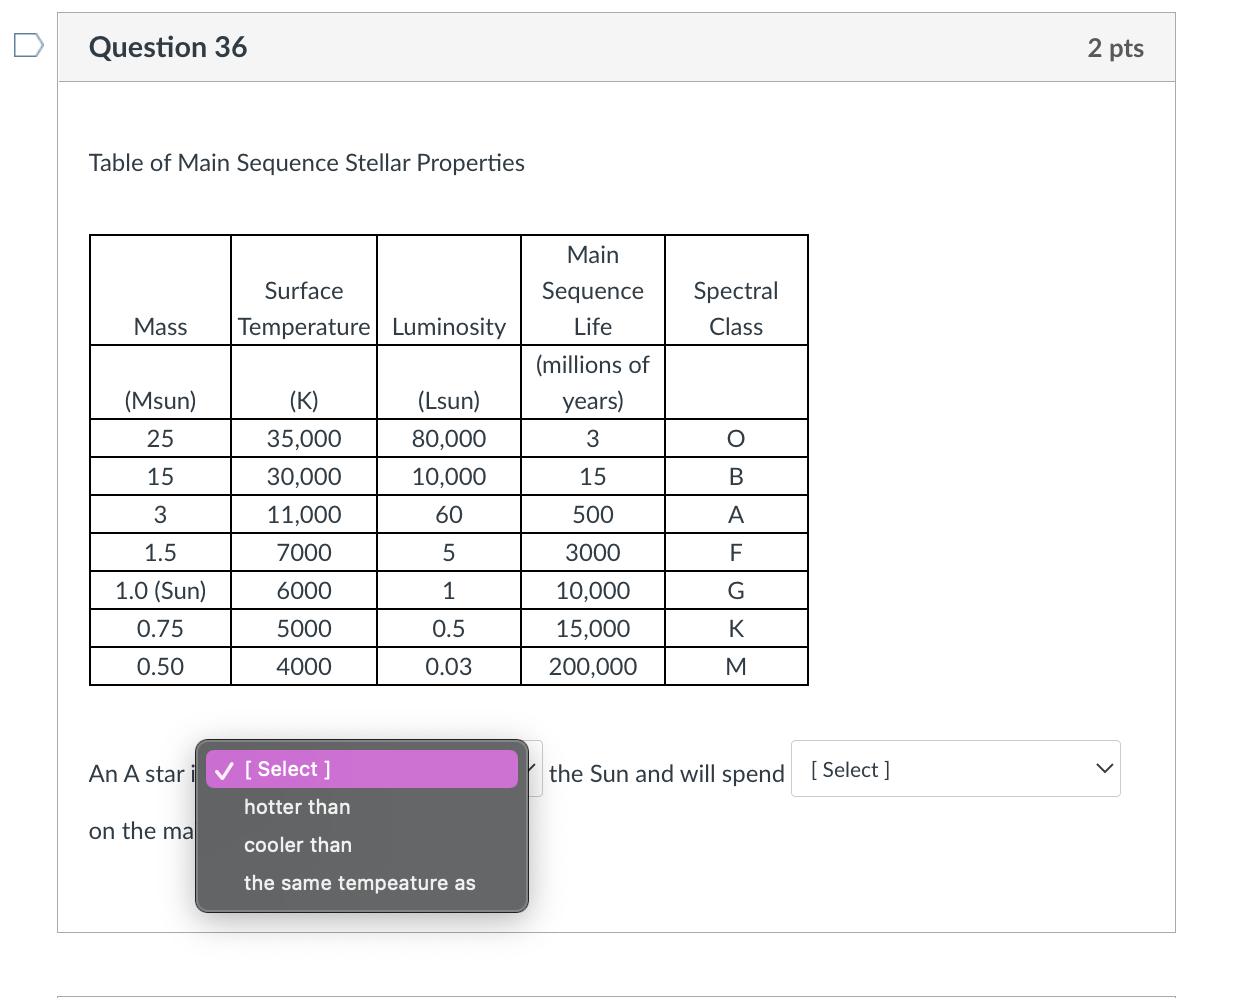The width and height of the screenshot is (1246, 998).
Task: Select the 'cooler than' option
Action: click(x=297, y=845)
